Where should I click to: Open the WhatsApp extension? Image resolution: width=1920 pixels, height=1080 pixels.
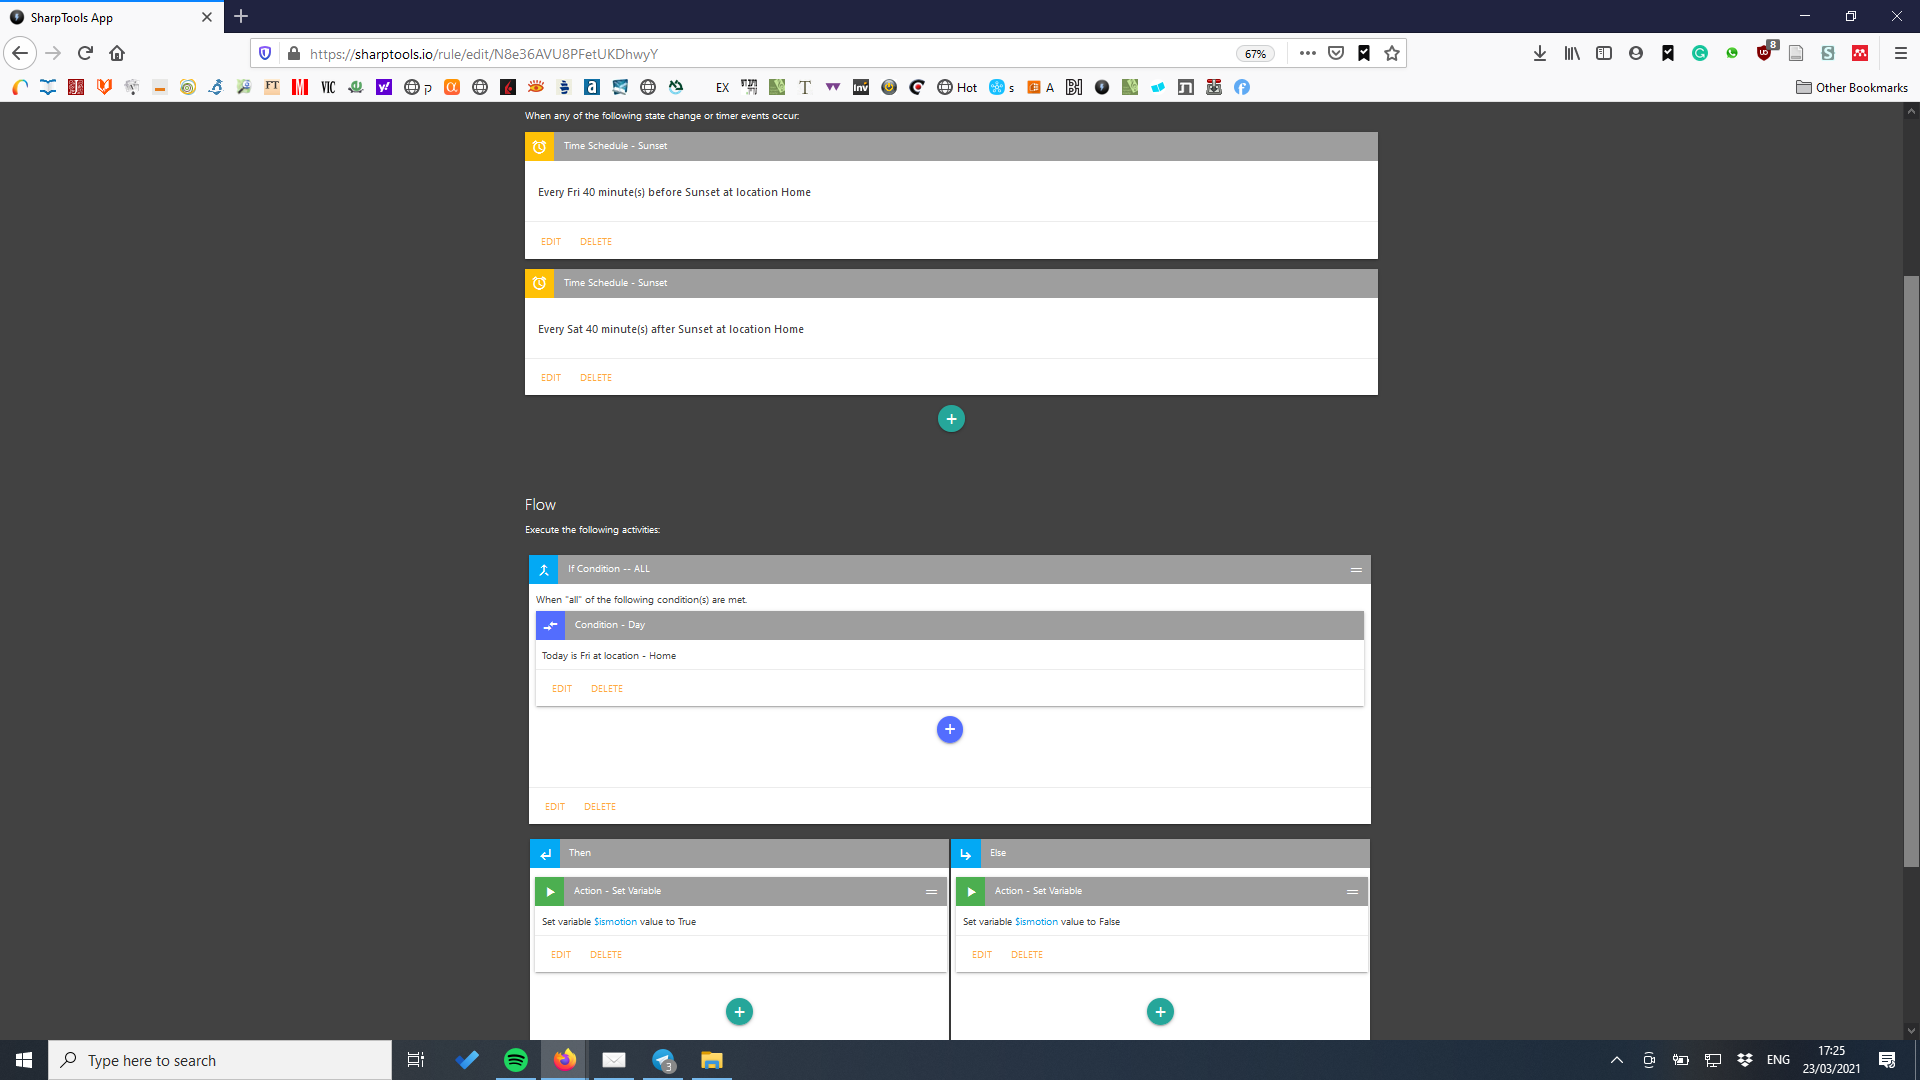tap(1731, 52)
